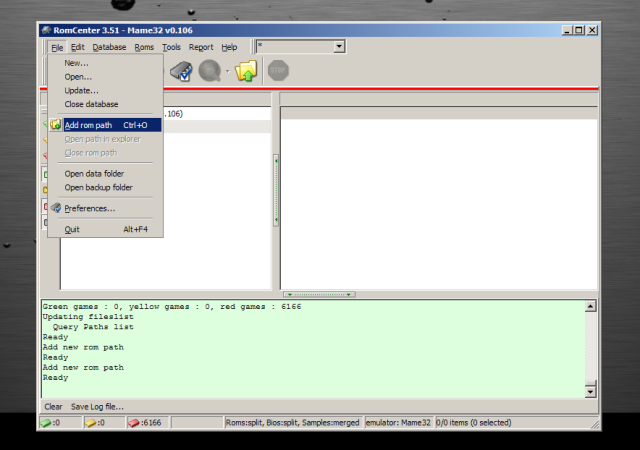This screenshot has width=640, height=450.
Task: Open the Roms menu
Action: tap(144, 47)
